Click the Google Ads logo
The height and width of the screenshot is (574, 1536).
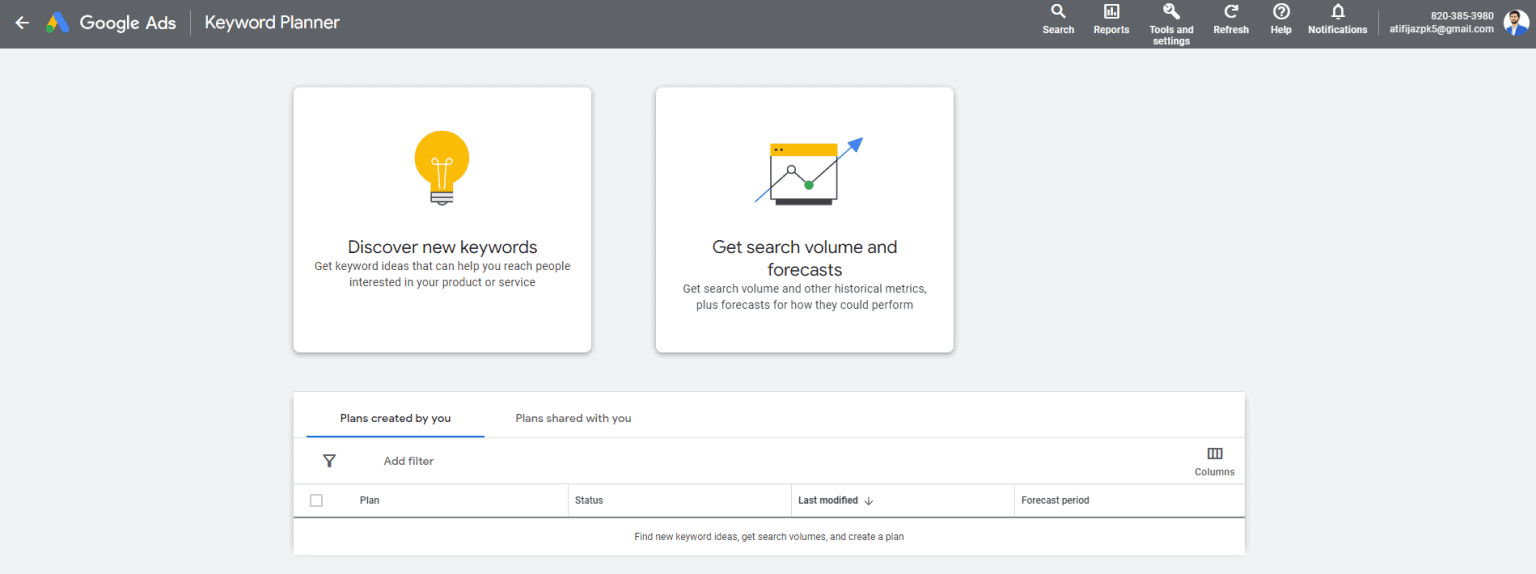click(58, 23)
